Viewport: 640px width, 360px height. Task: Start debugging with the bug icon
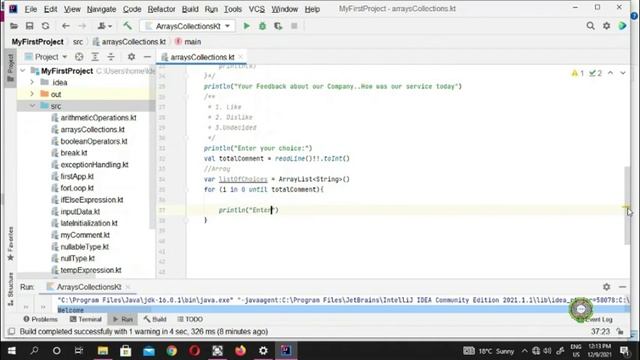[x=262, y=26]
